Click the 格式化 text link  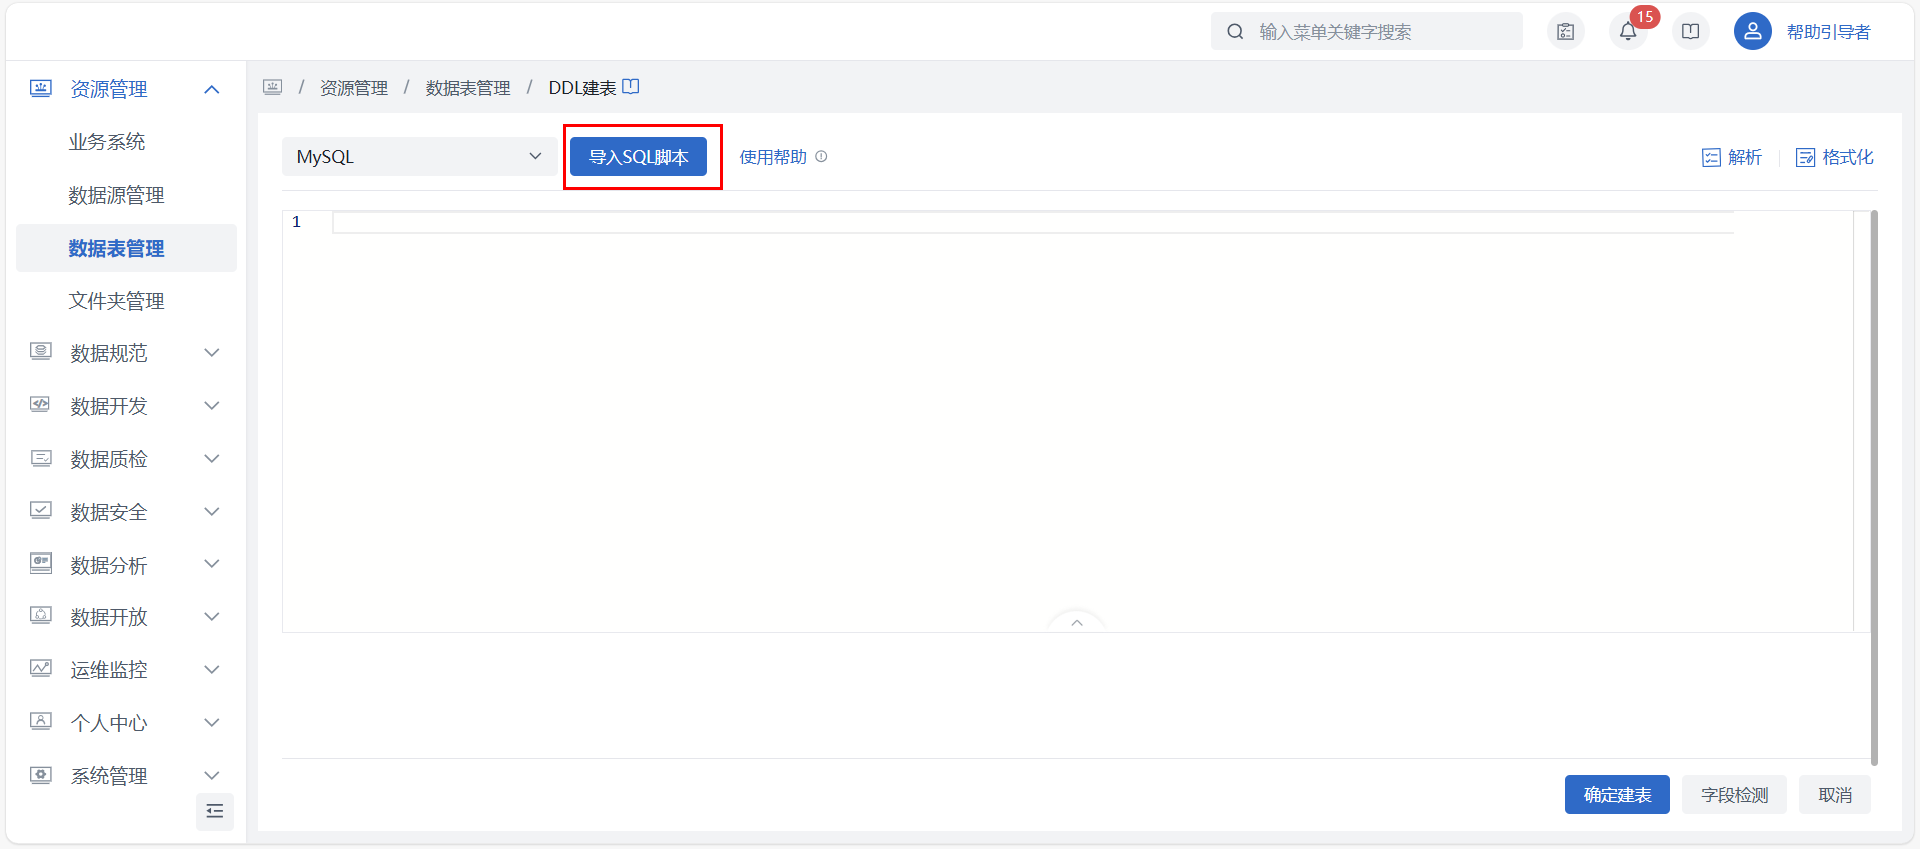click(x=1848, y=157)
